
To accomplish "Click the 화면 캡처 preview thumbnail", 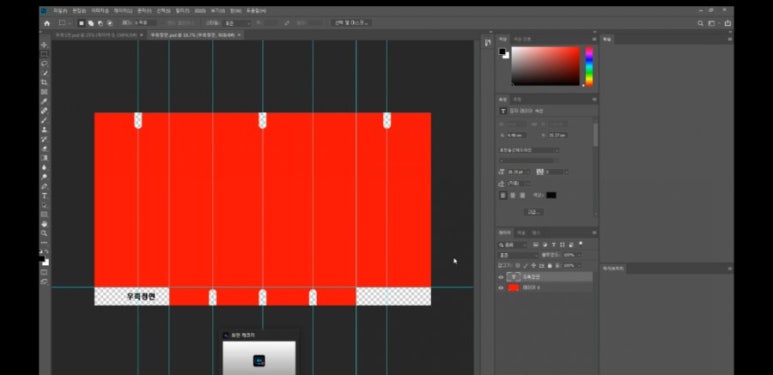I will point(259,358).
